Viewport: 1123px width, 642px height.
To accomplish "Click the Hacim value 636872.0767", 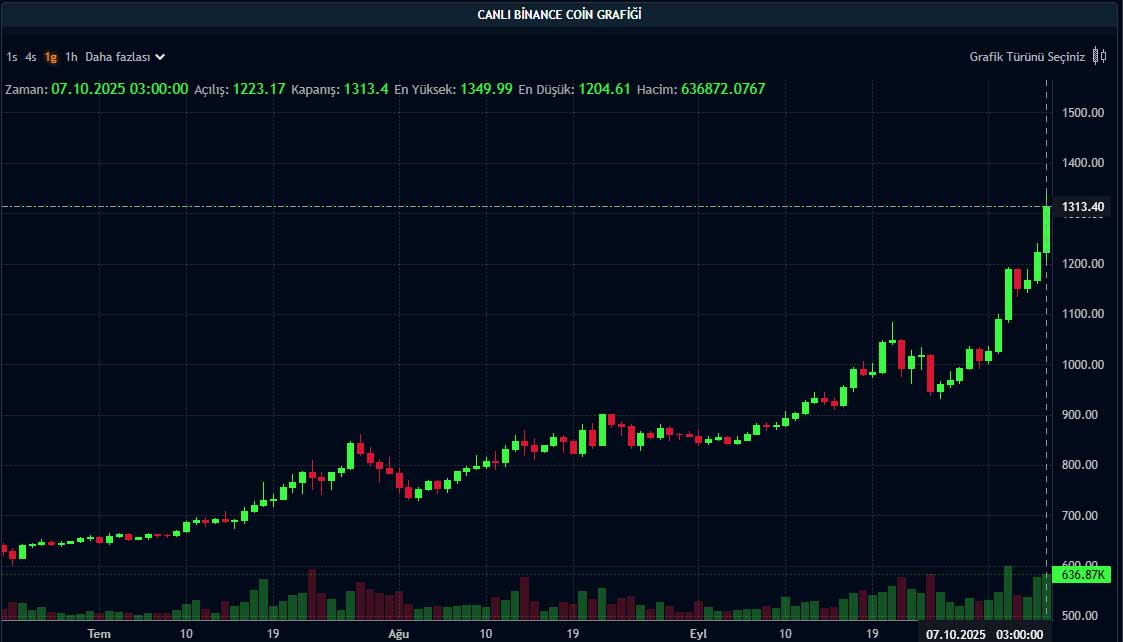I will coord(723,89).
